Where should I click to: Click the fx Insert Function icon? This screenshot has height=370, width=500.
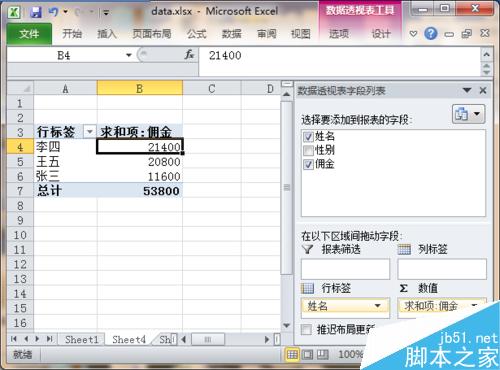189,55
